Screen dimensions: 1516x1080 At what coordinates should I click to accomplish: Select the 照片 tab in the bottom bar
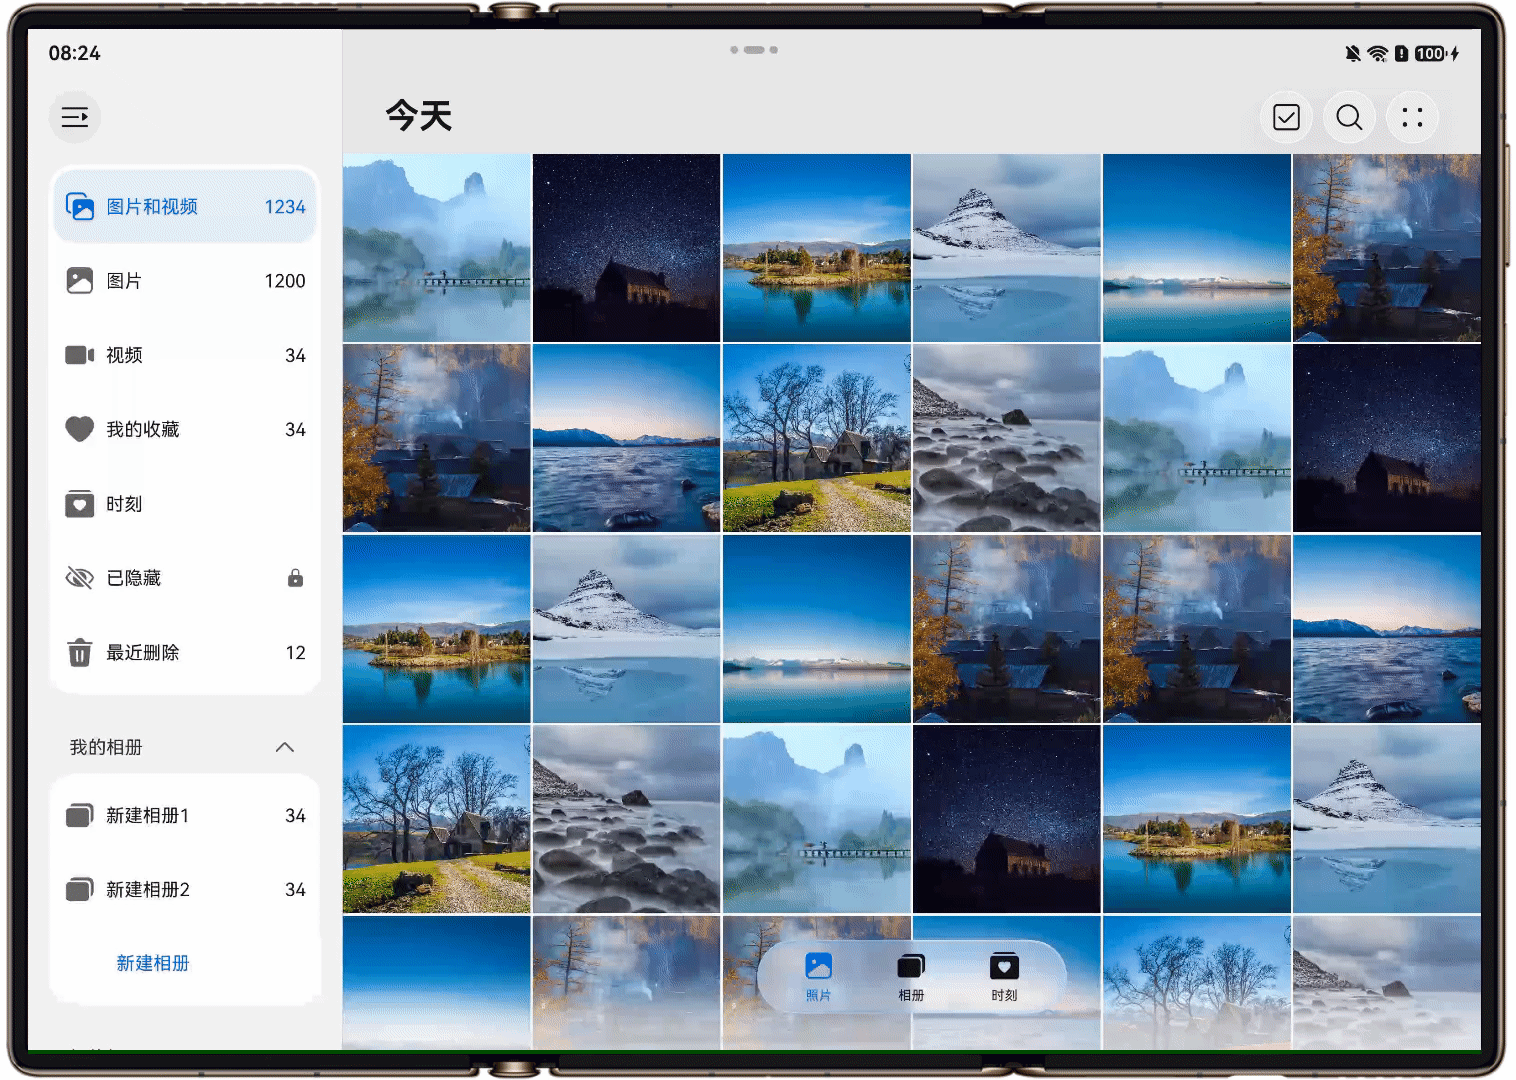(x=818, y=977)
